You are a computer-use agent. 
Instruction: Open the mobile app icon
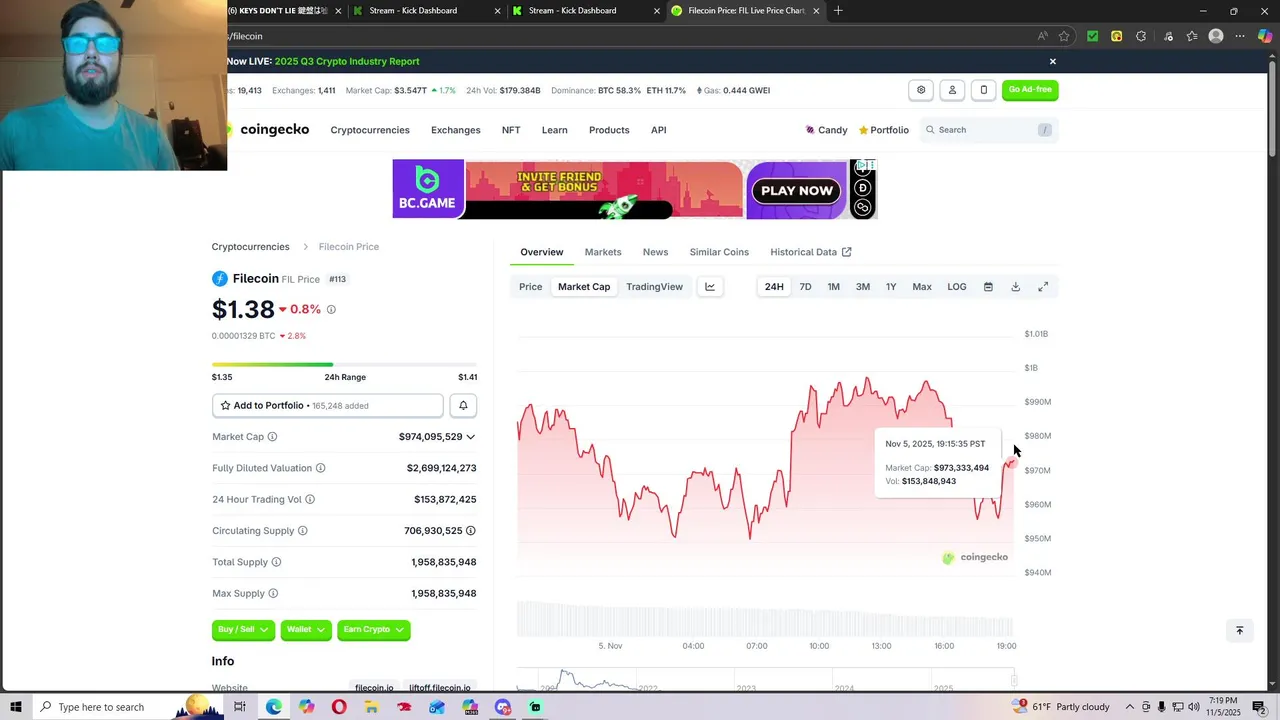pyautogui.click(x=983, y=90)
